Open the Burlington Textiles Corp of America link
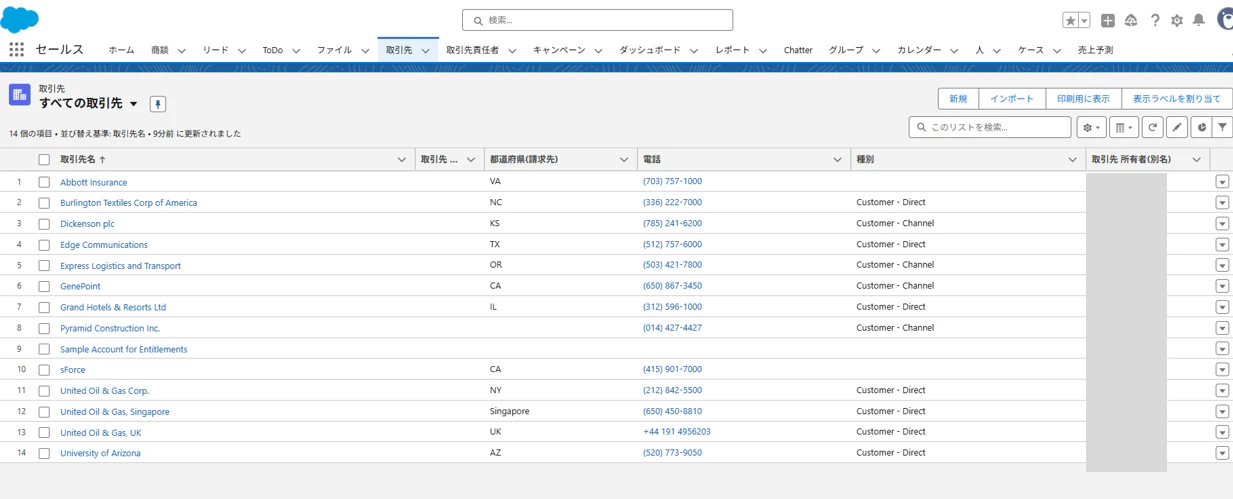 128,203
